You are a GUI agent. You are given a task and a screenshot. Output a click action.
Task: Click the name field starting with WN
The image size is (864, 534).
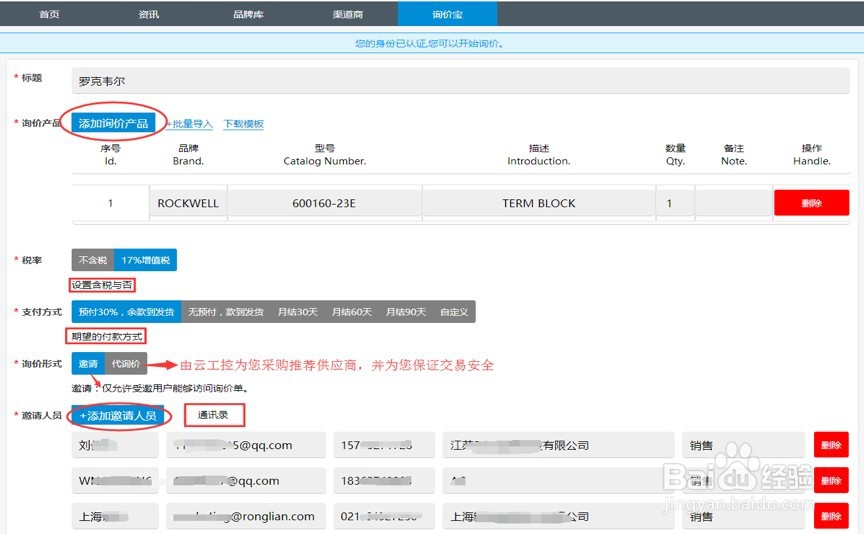pyautogui.click(x=115, y=481)
